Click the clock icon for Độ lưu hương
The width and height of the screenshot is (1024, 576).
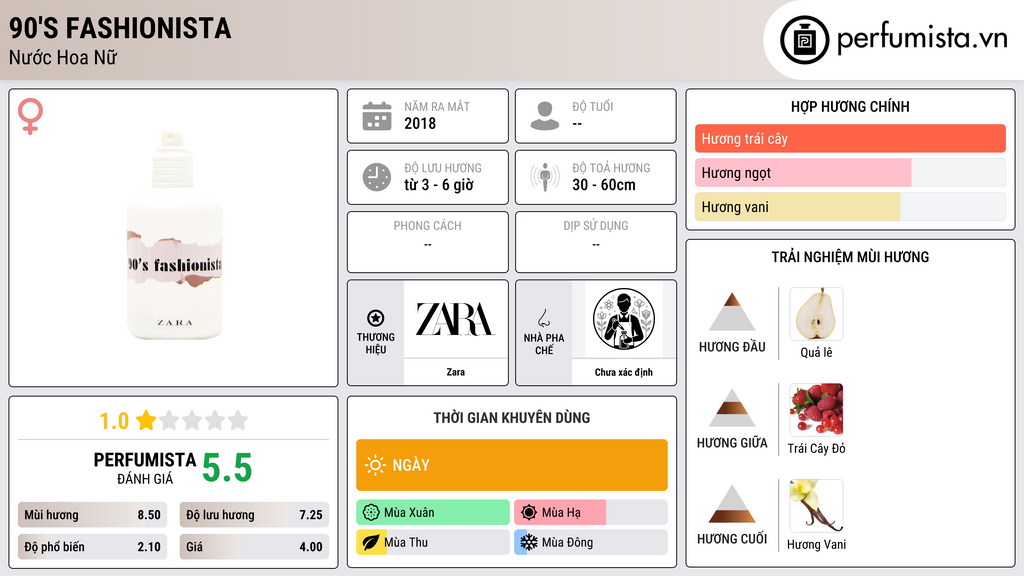(377, 177)
